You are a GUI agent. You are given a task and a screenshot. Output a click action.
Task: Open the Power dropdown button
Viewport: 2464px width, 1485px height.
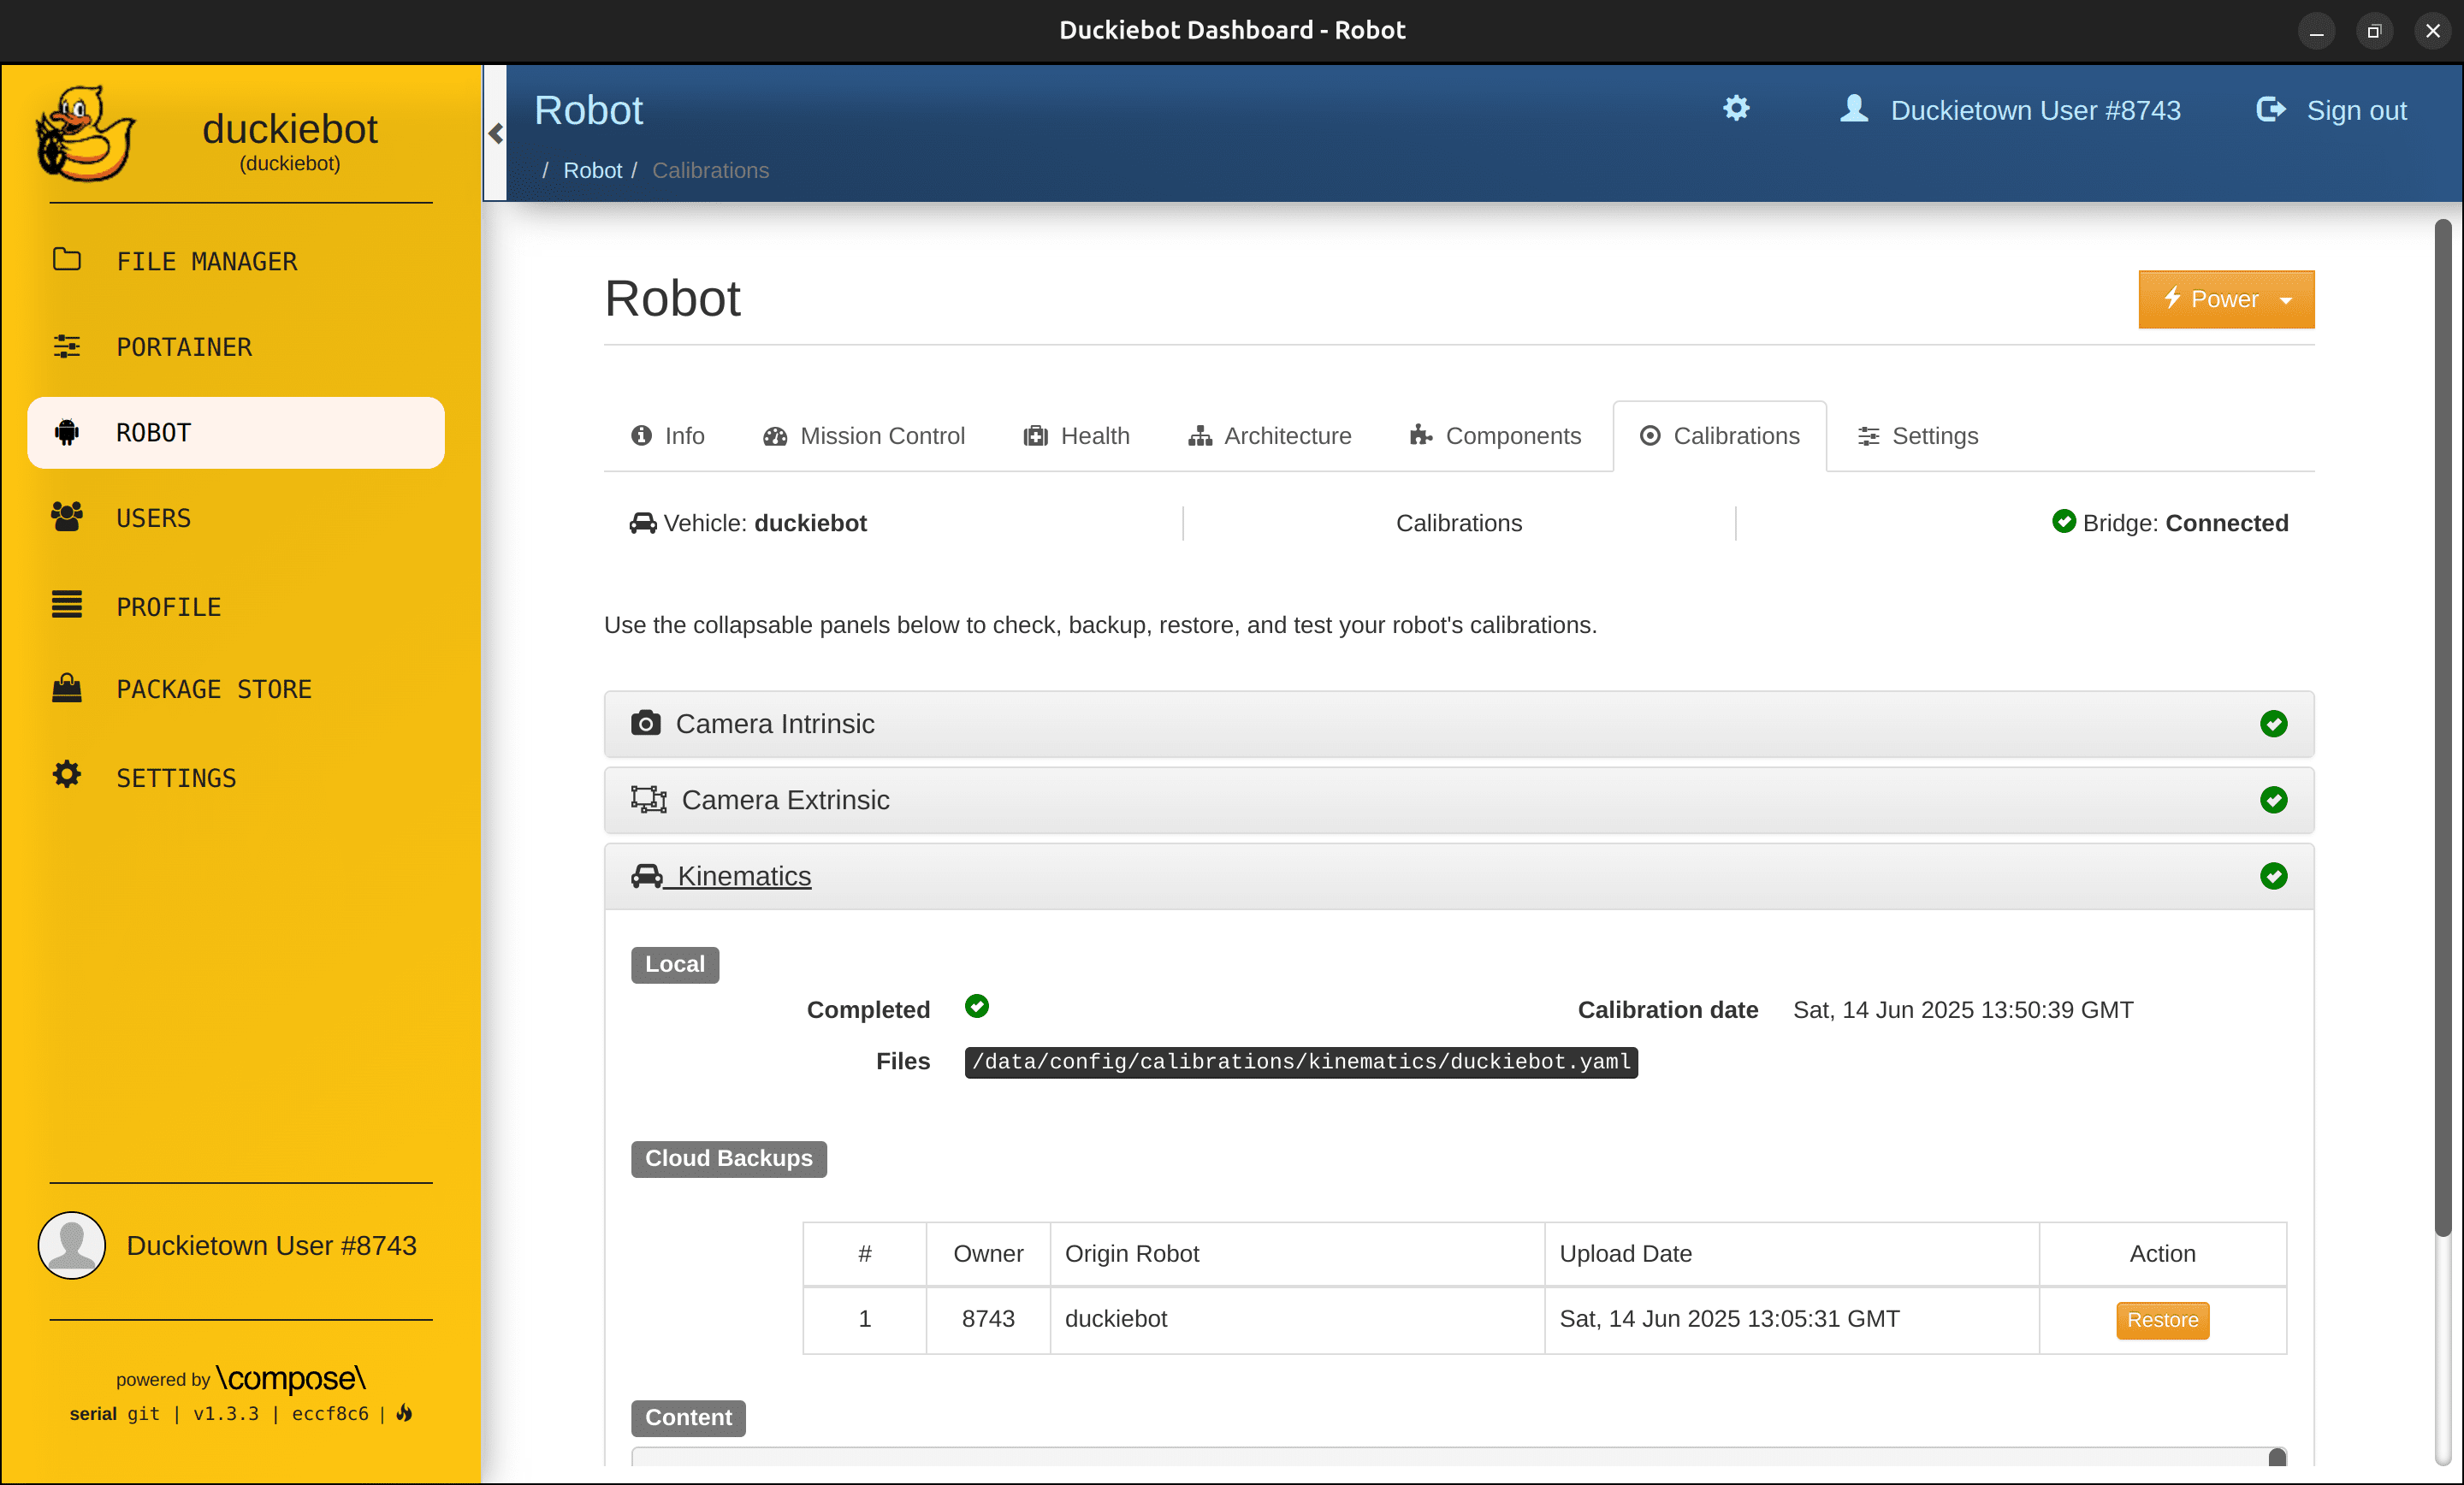[x=2226, y=299]
